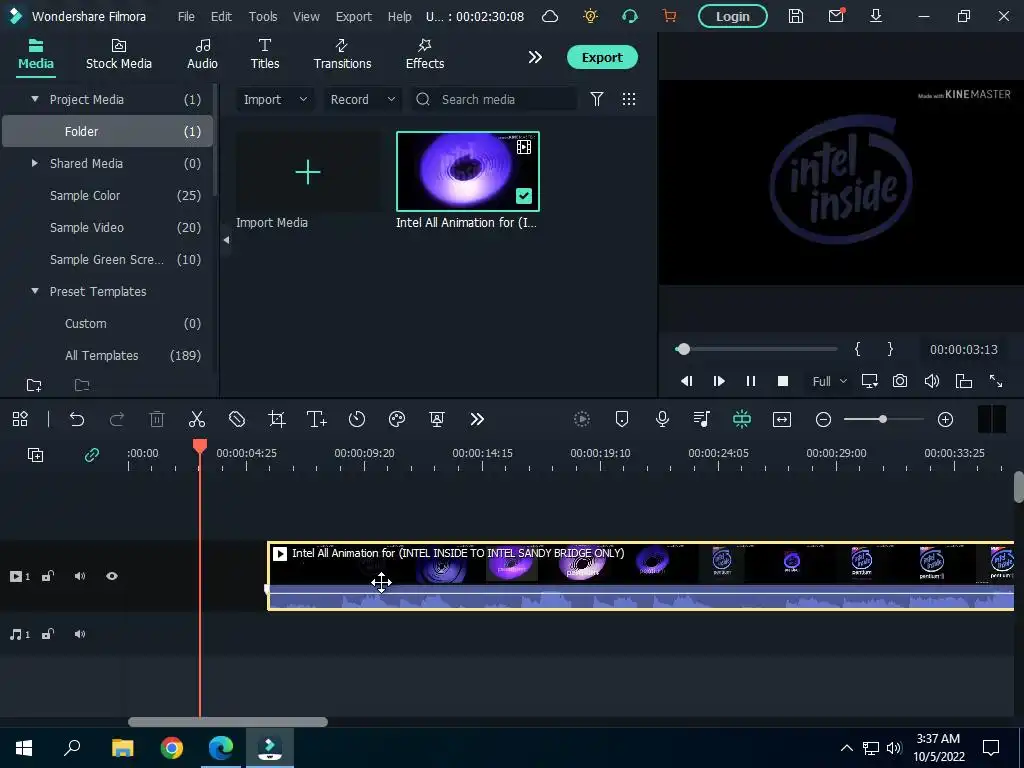
Task: Switch to the Stock Media tab
Action: click(119, 54)
